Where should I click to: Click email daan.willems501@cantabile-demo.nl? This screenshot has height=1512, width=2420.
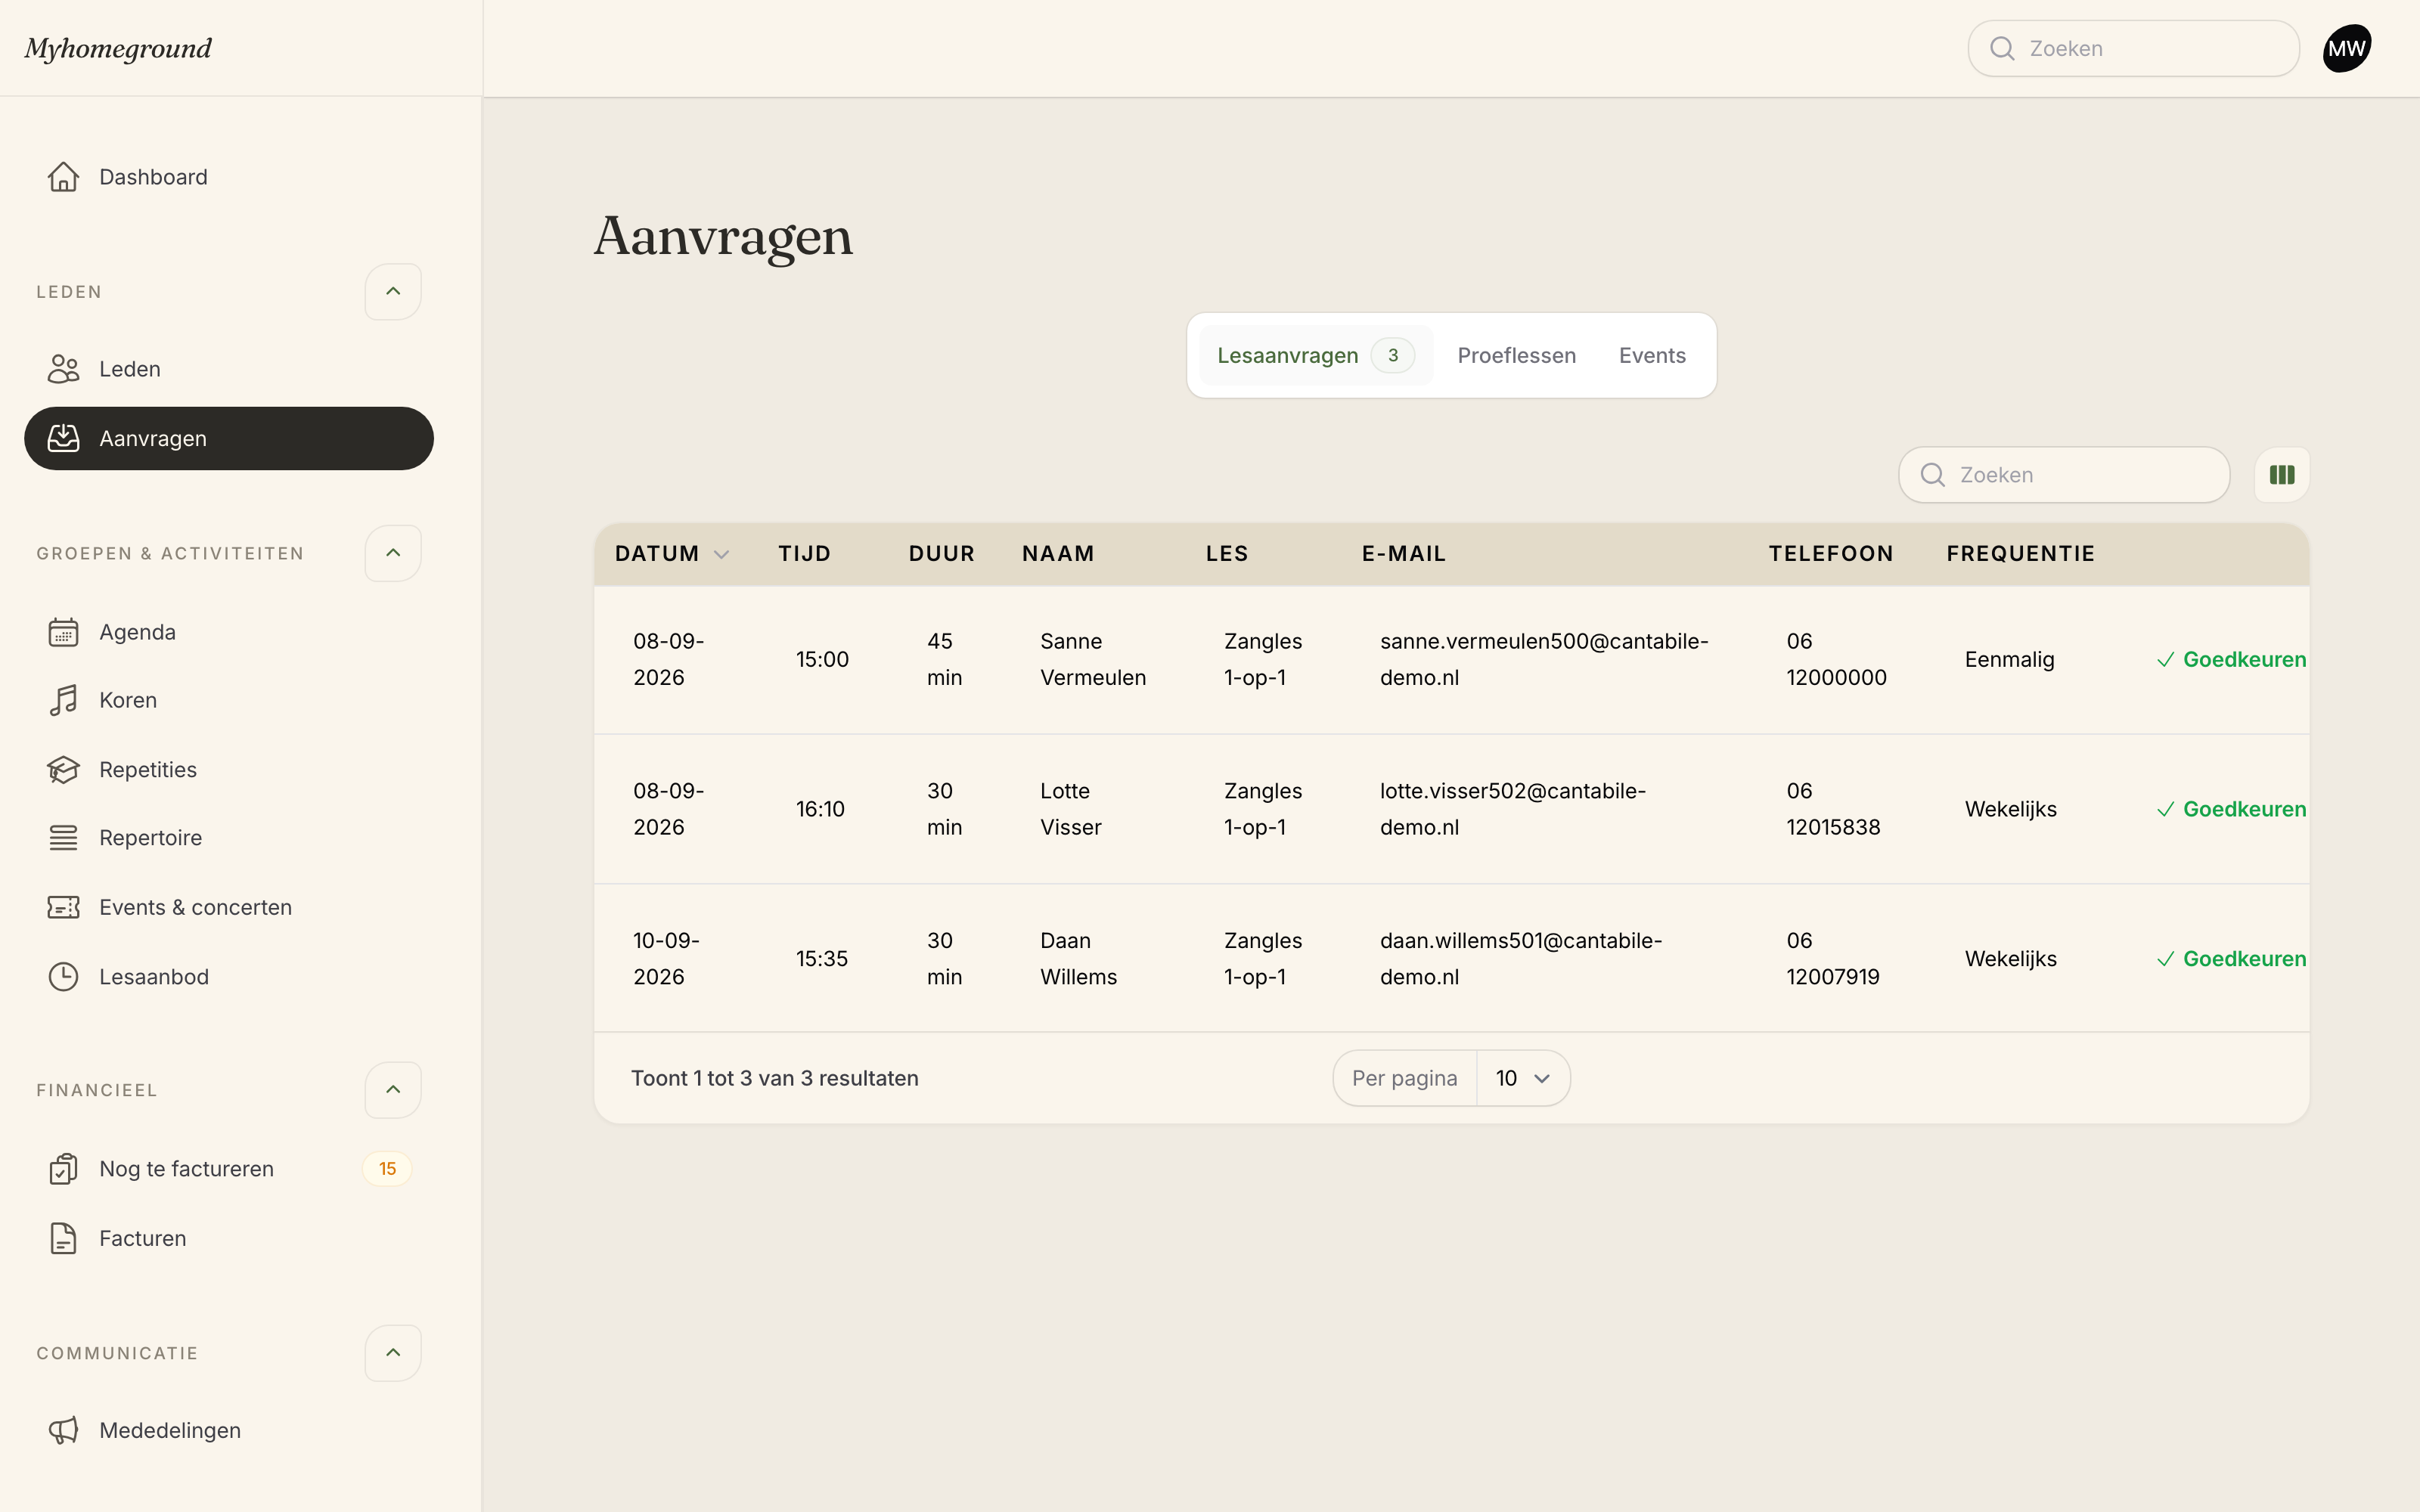click(x=1521, y=960)
